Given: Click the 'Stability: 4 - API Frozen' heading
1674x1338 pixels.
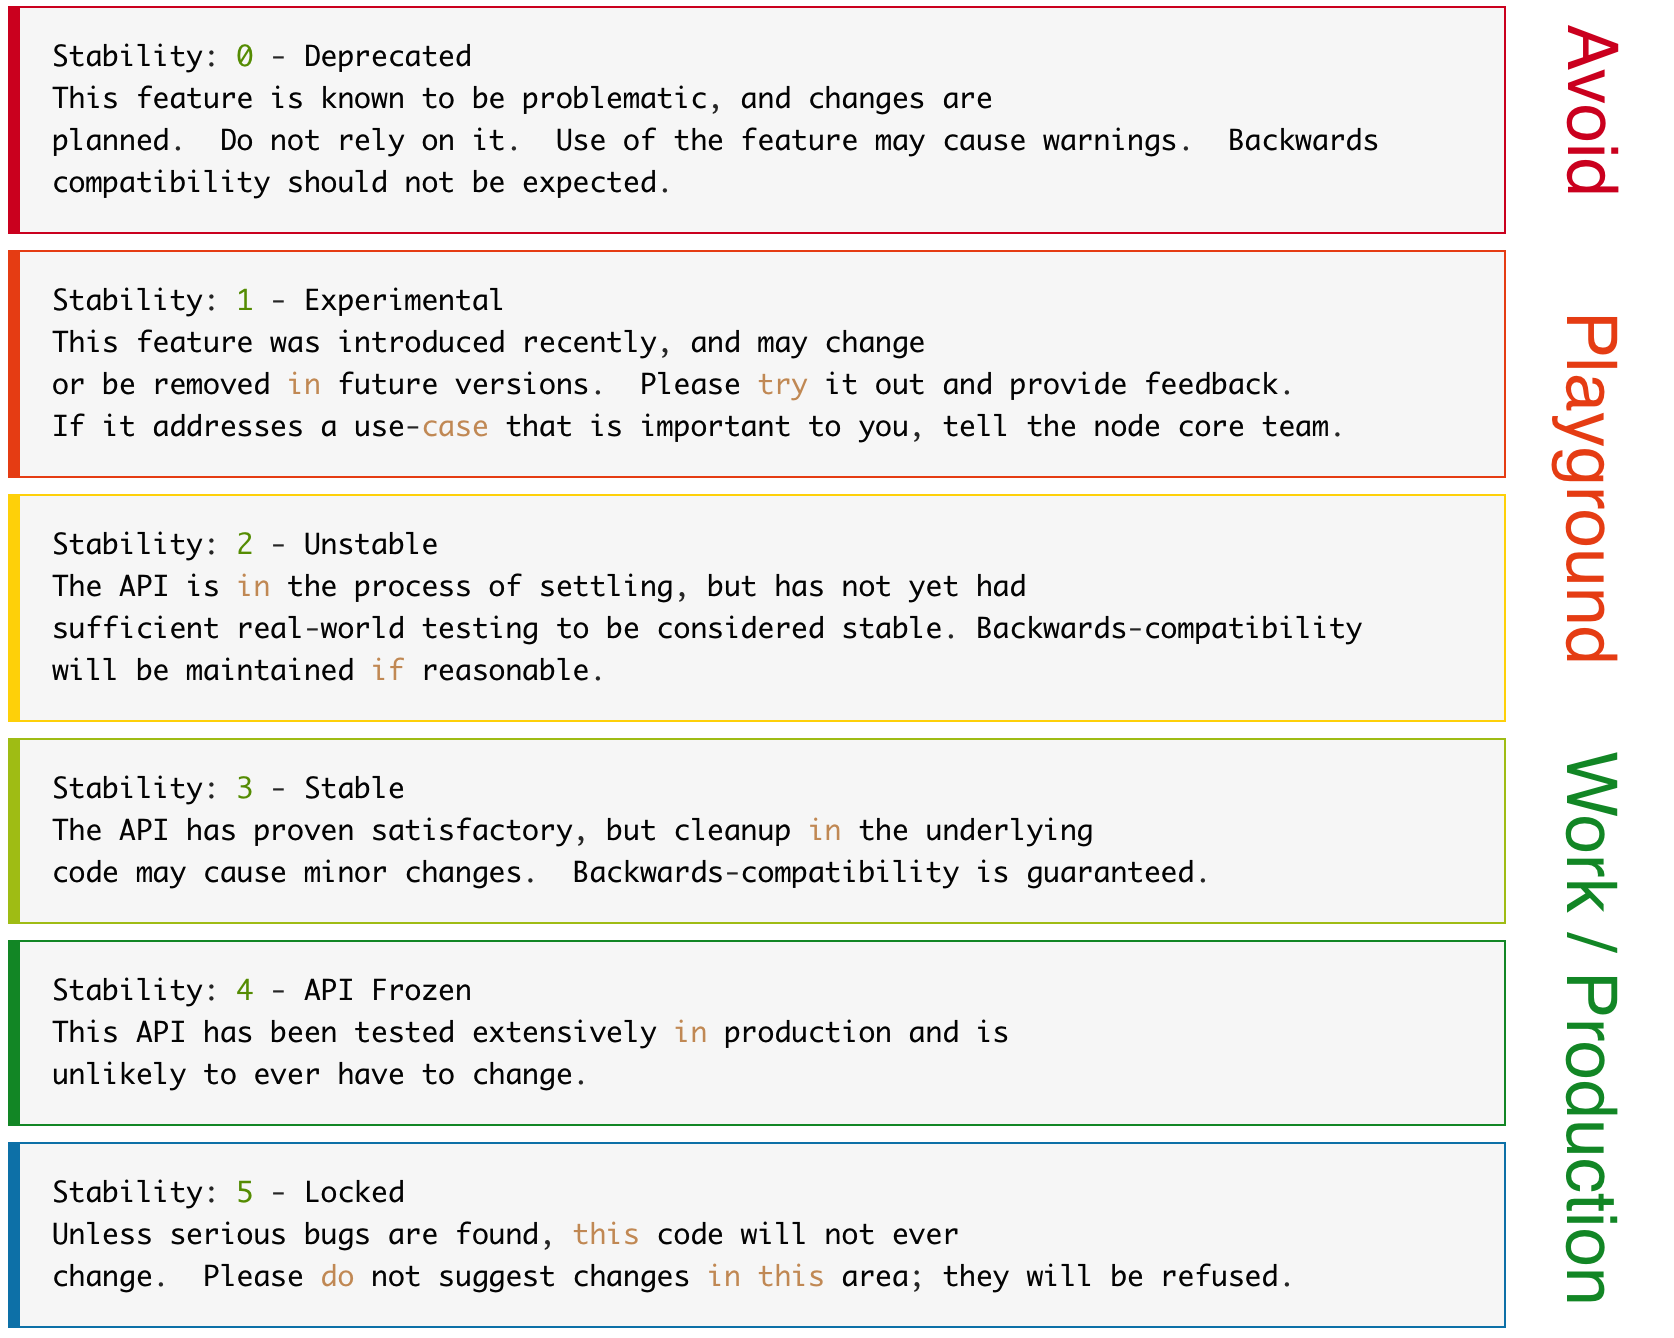Looking at the screenshot, I should (x=262, y=990).
